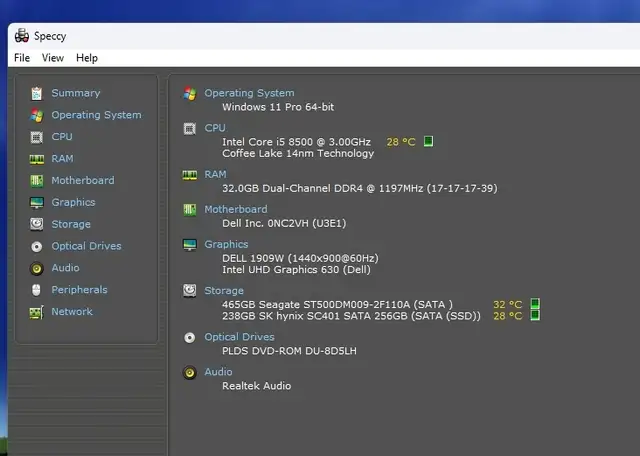Click the Storage hard drive icon in sidebar
The image size is (640, 456).
36,224
